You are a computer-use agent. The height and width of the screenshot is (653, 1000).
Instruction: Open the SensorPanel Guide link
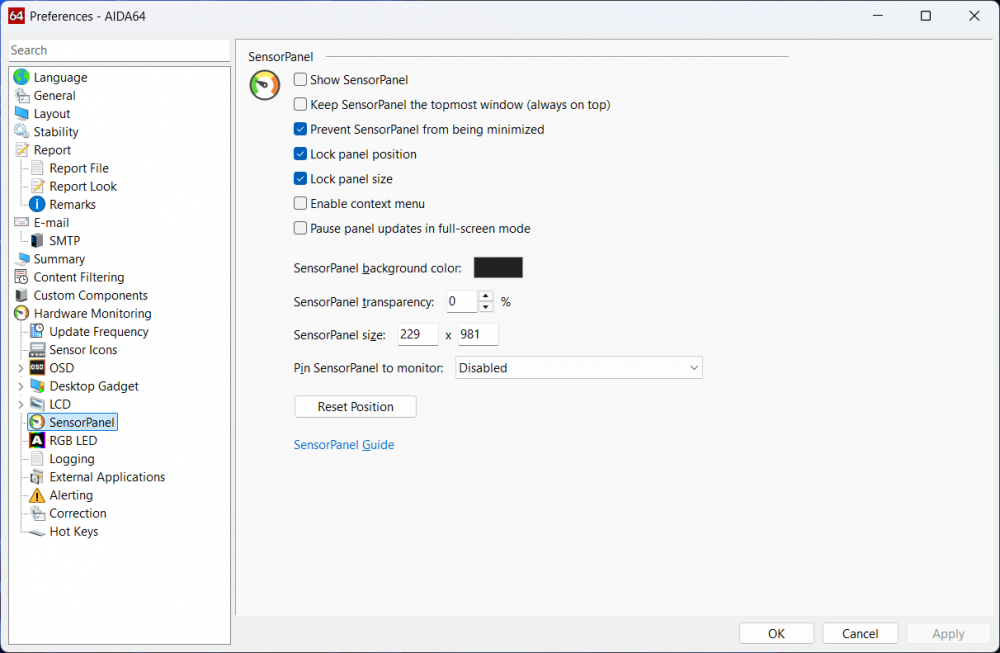344,444
